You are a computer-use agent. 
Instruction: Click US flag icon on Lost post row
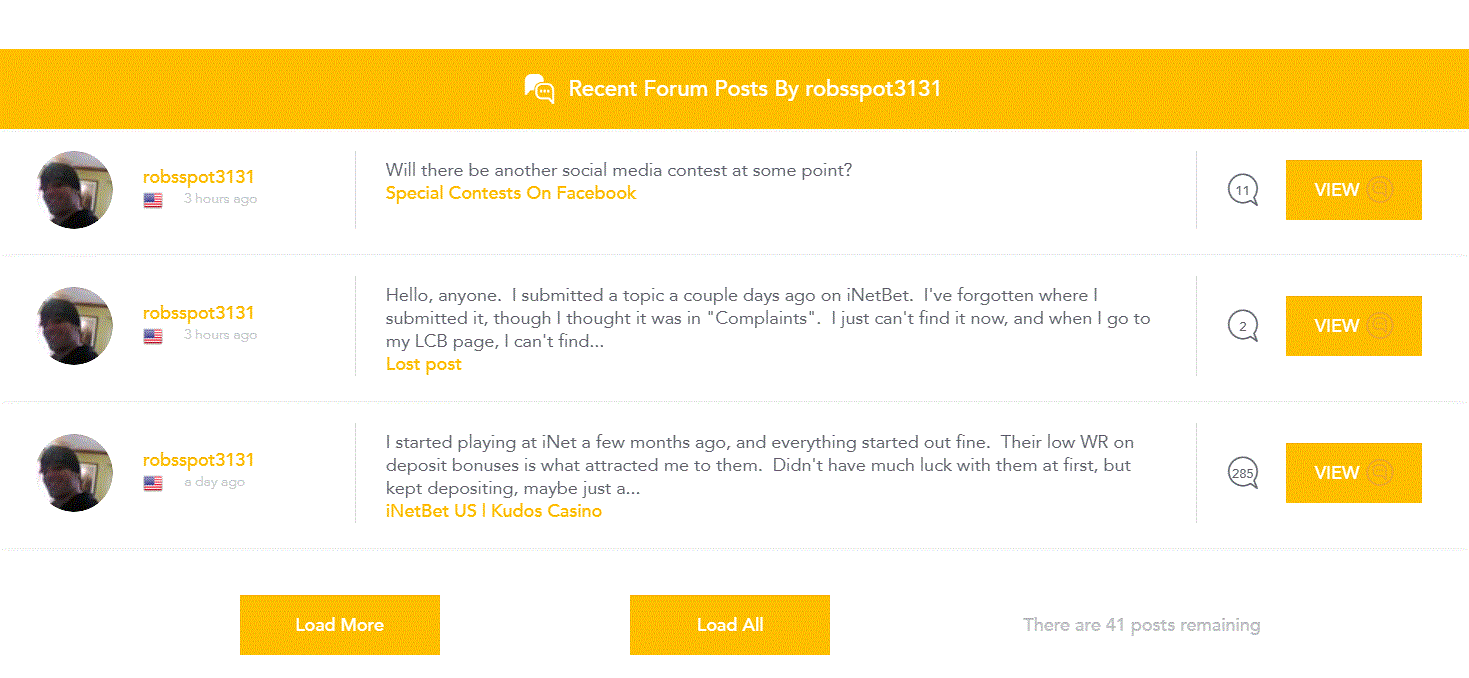tap(153, 336)
